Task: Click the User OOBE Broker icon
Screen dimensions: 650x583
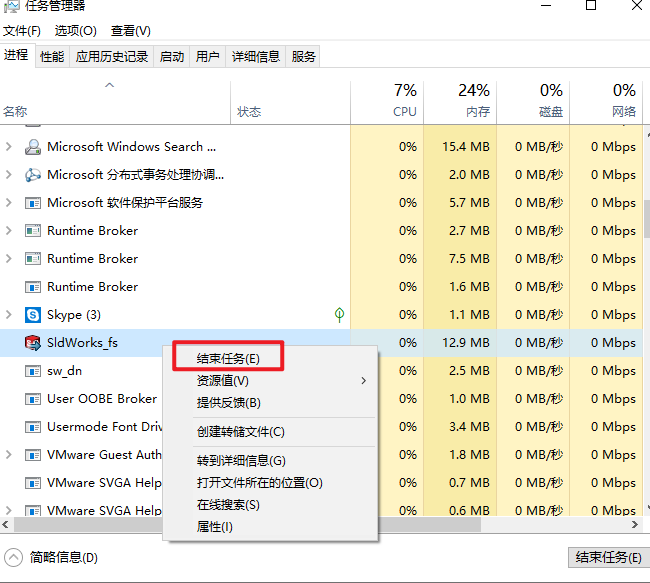Action: (x=32, y=399)
